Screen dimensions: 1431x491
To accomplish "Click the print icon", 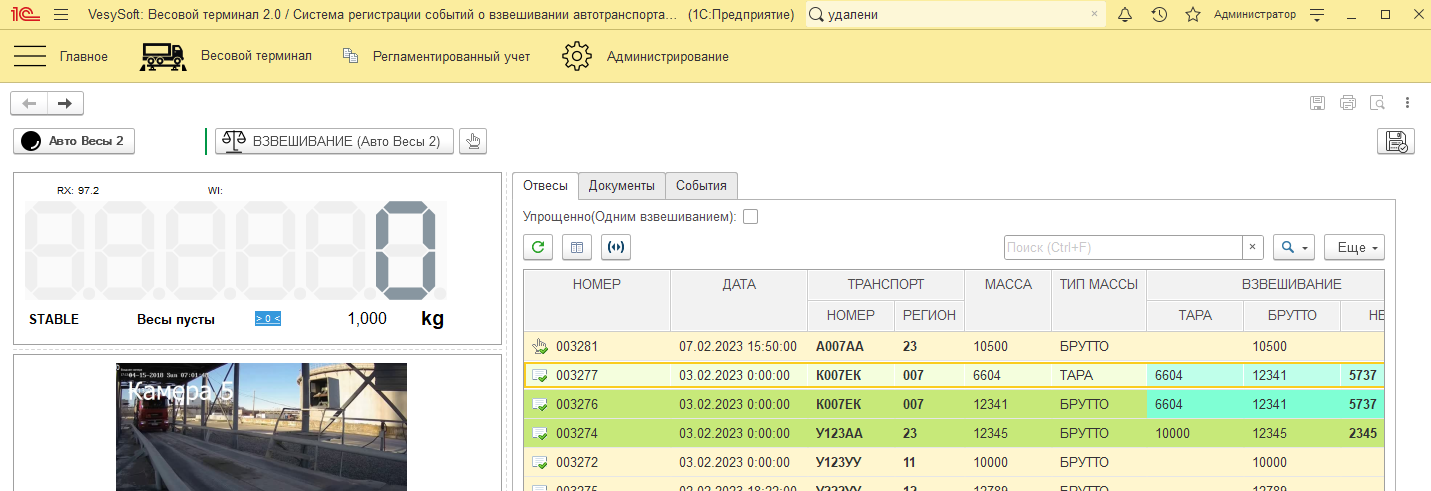I will tap(1348, 103).
